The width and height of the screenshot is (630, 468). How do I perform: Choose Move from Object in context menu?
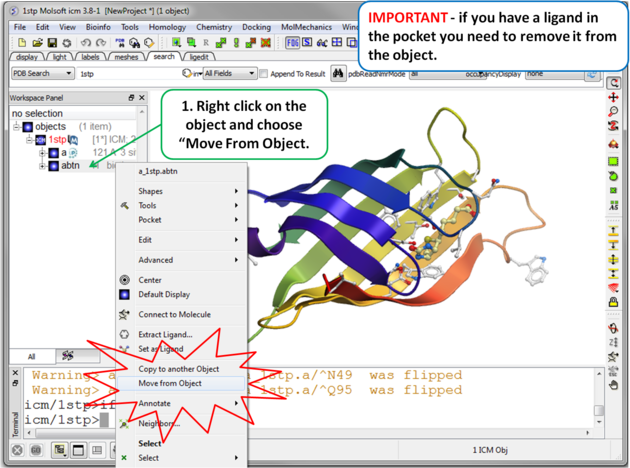170,383
